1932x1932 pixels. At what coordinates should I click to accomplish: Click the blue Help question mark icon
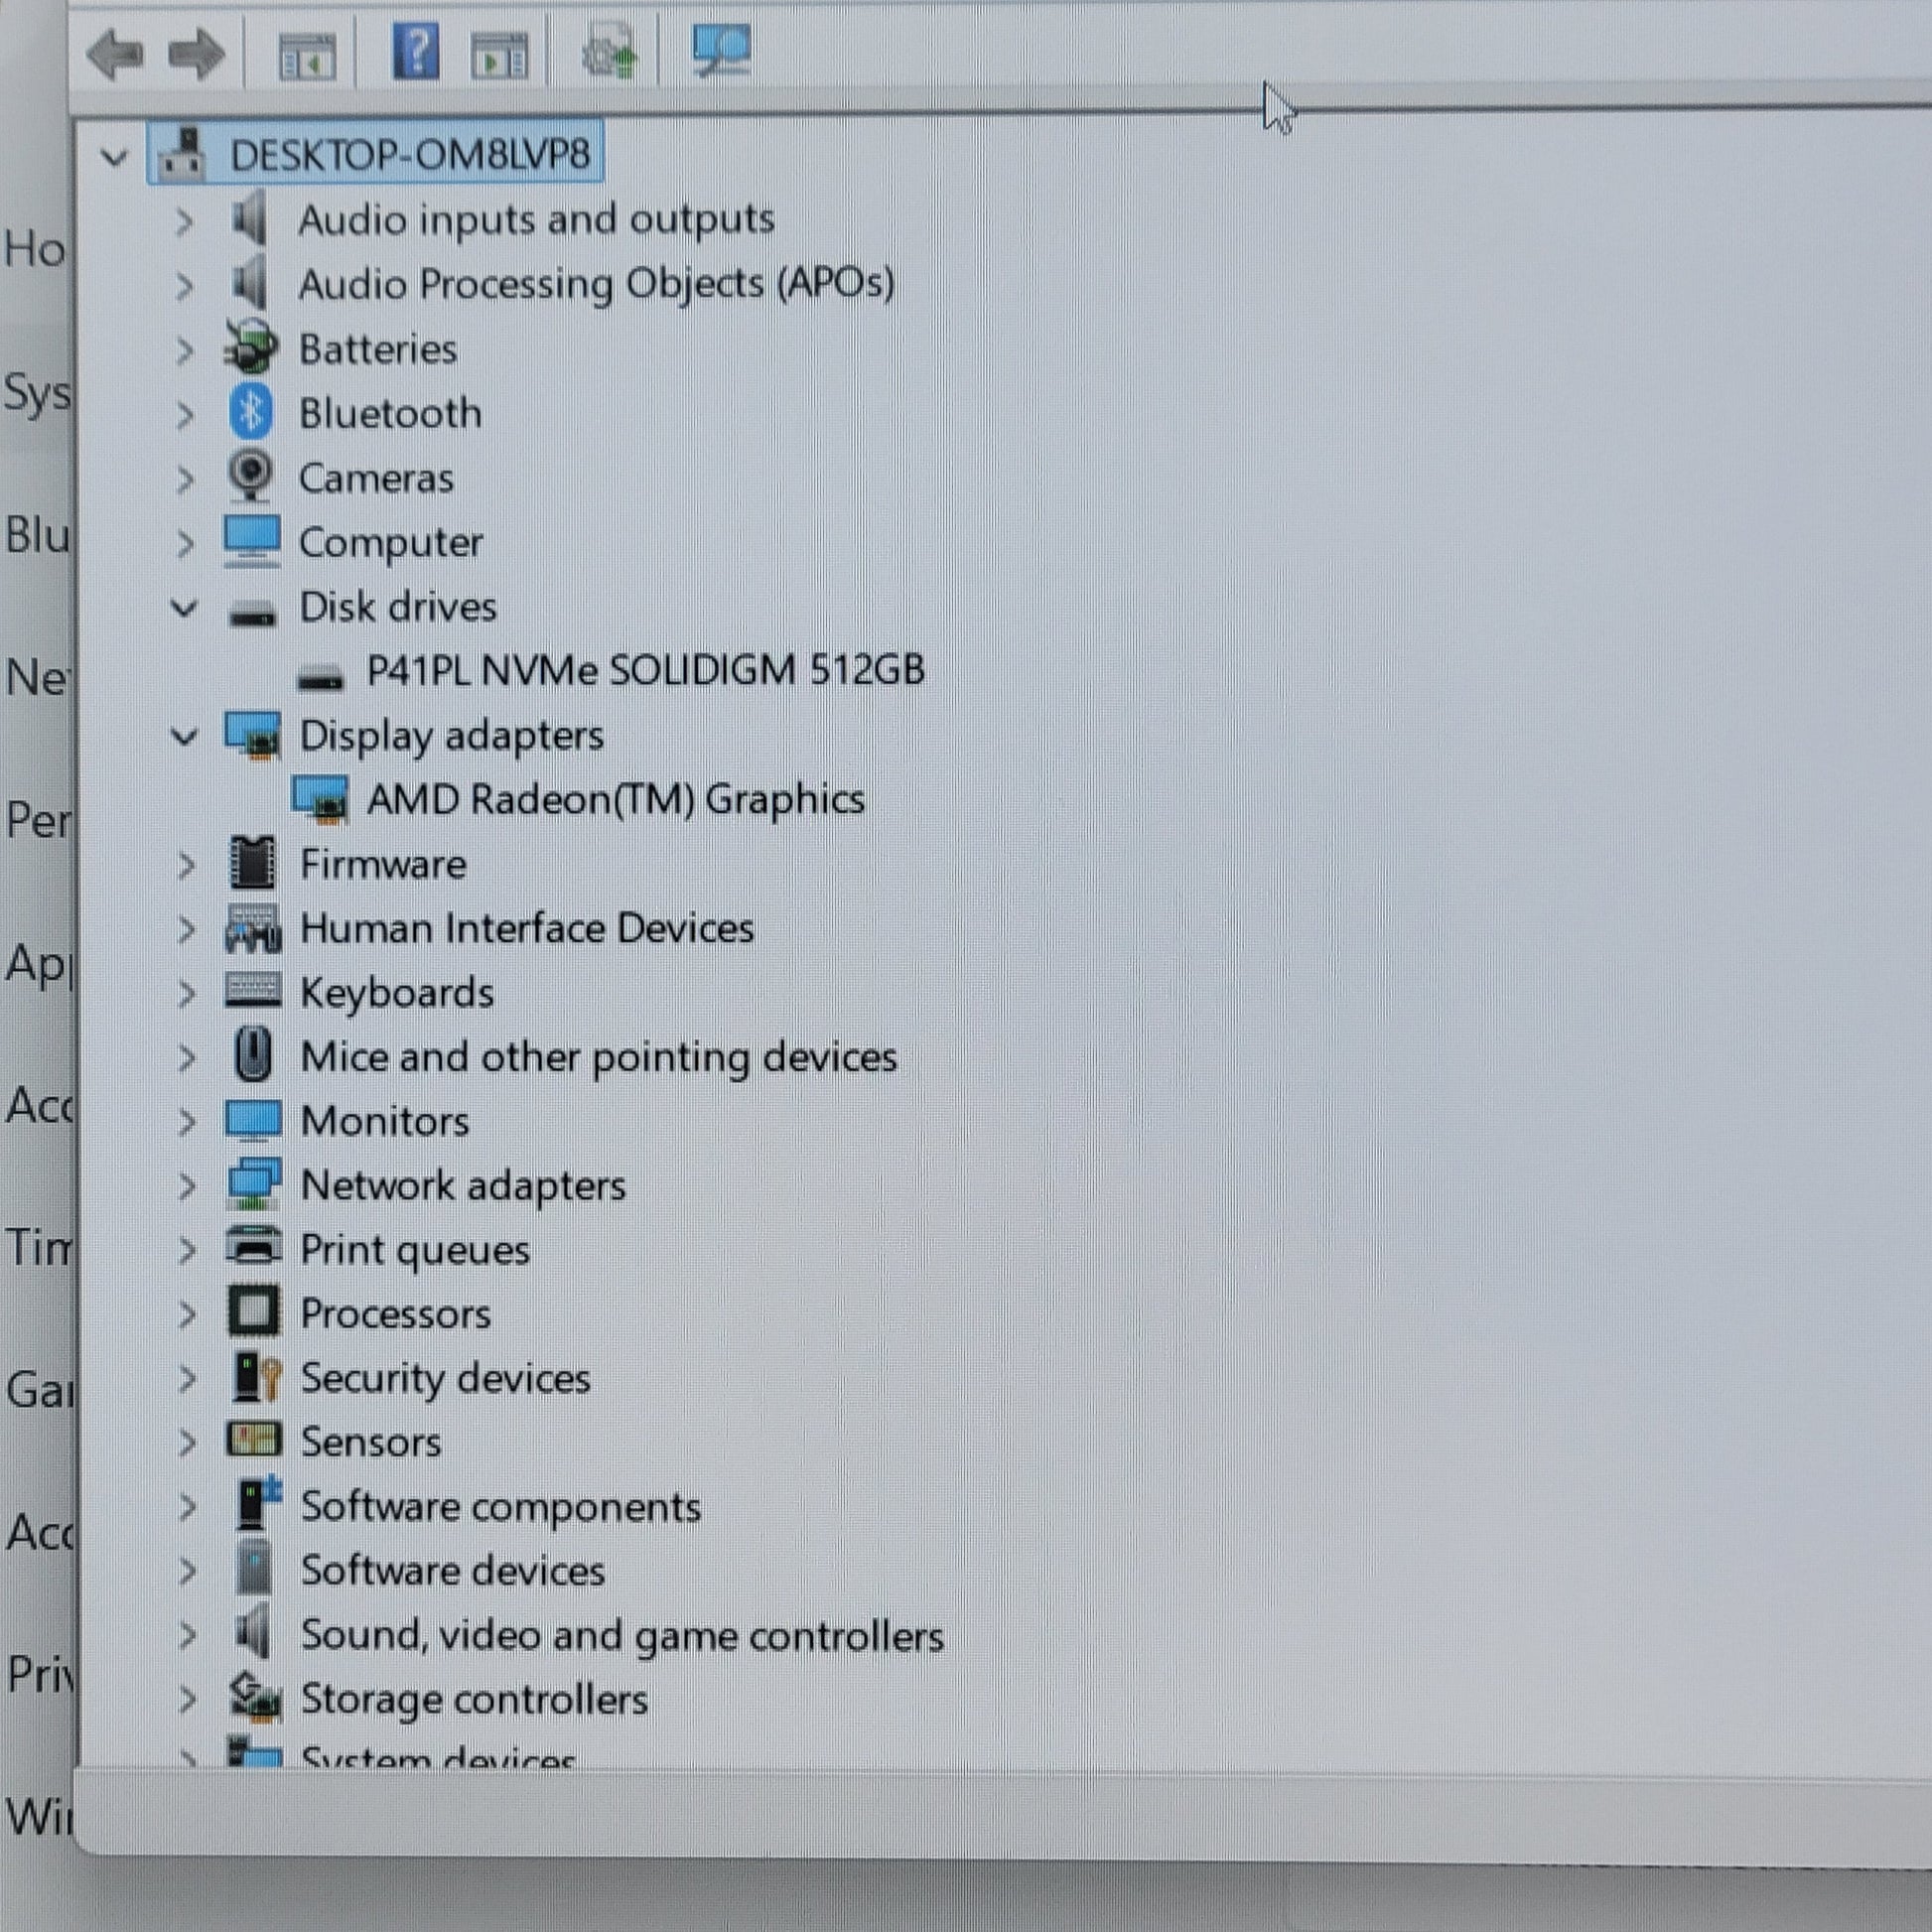point(415,52)
